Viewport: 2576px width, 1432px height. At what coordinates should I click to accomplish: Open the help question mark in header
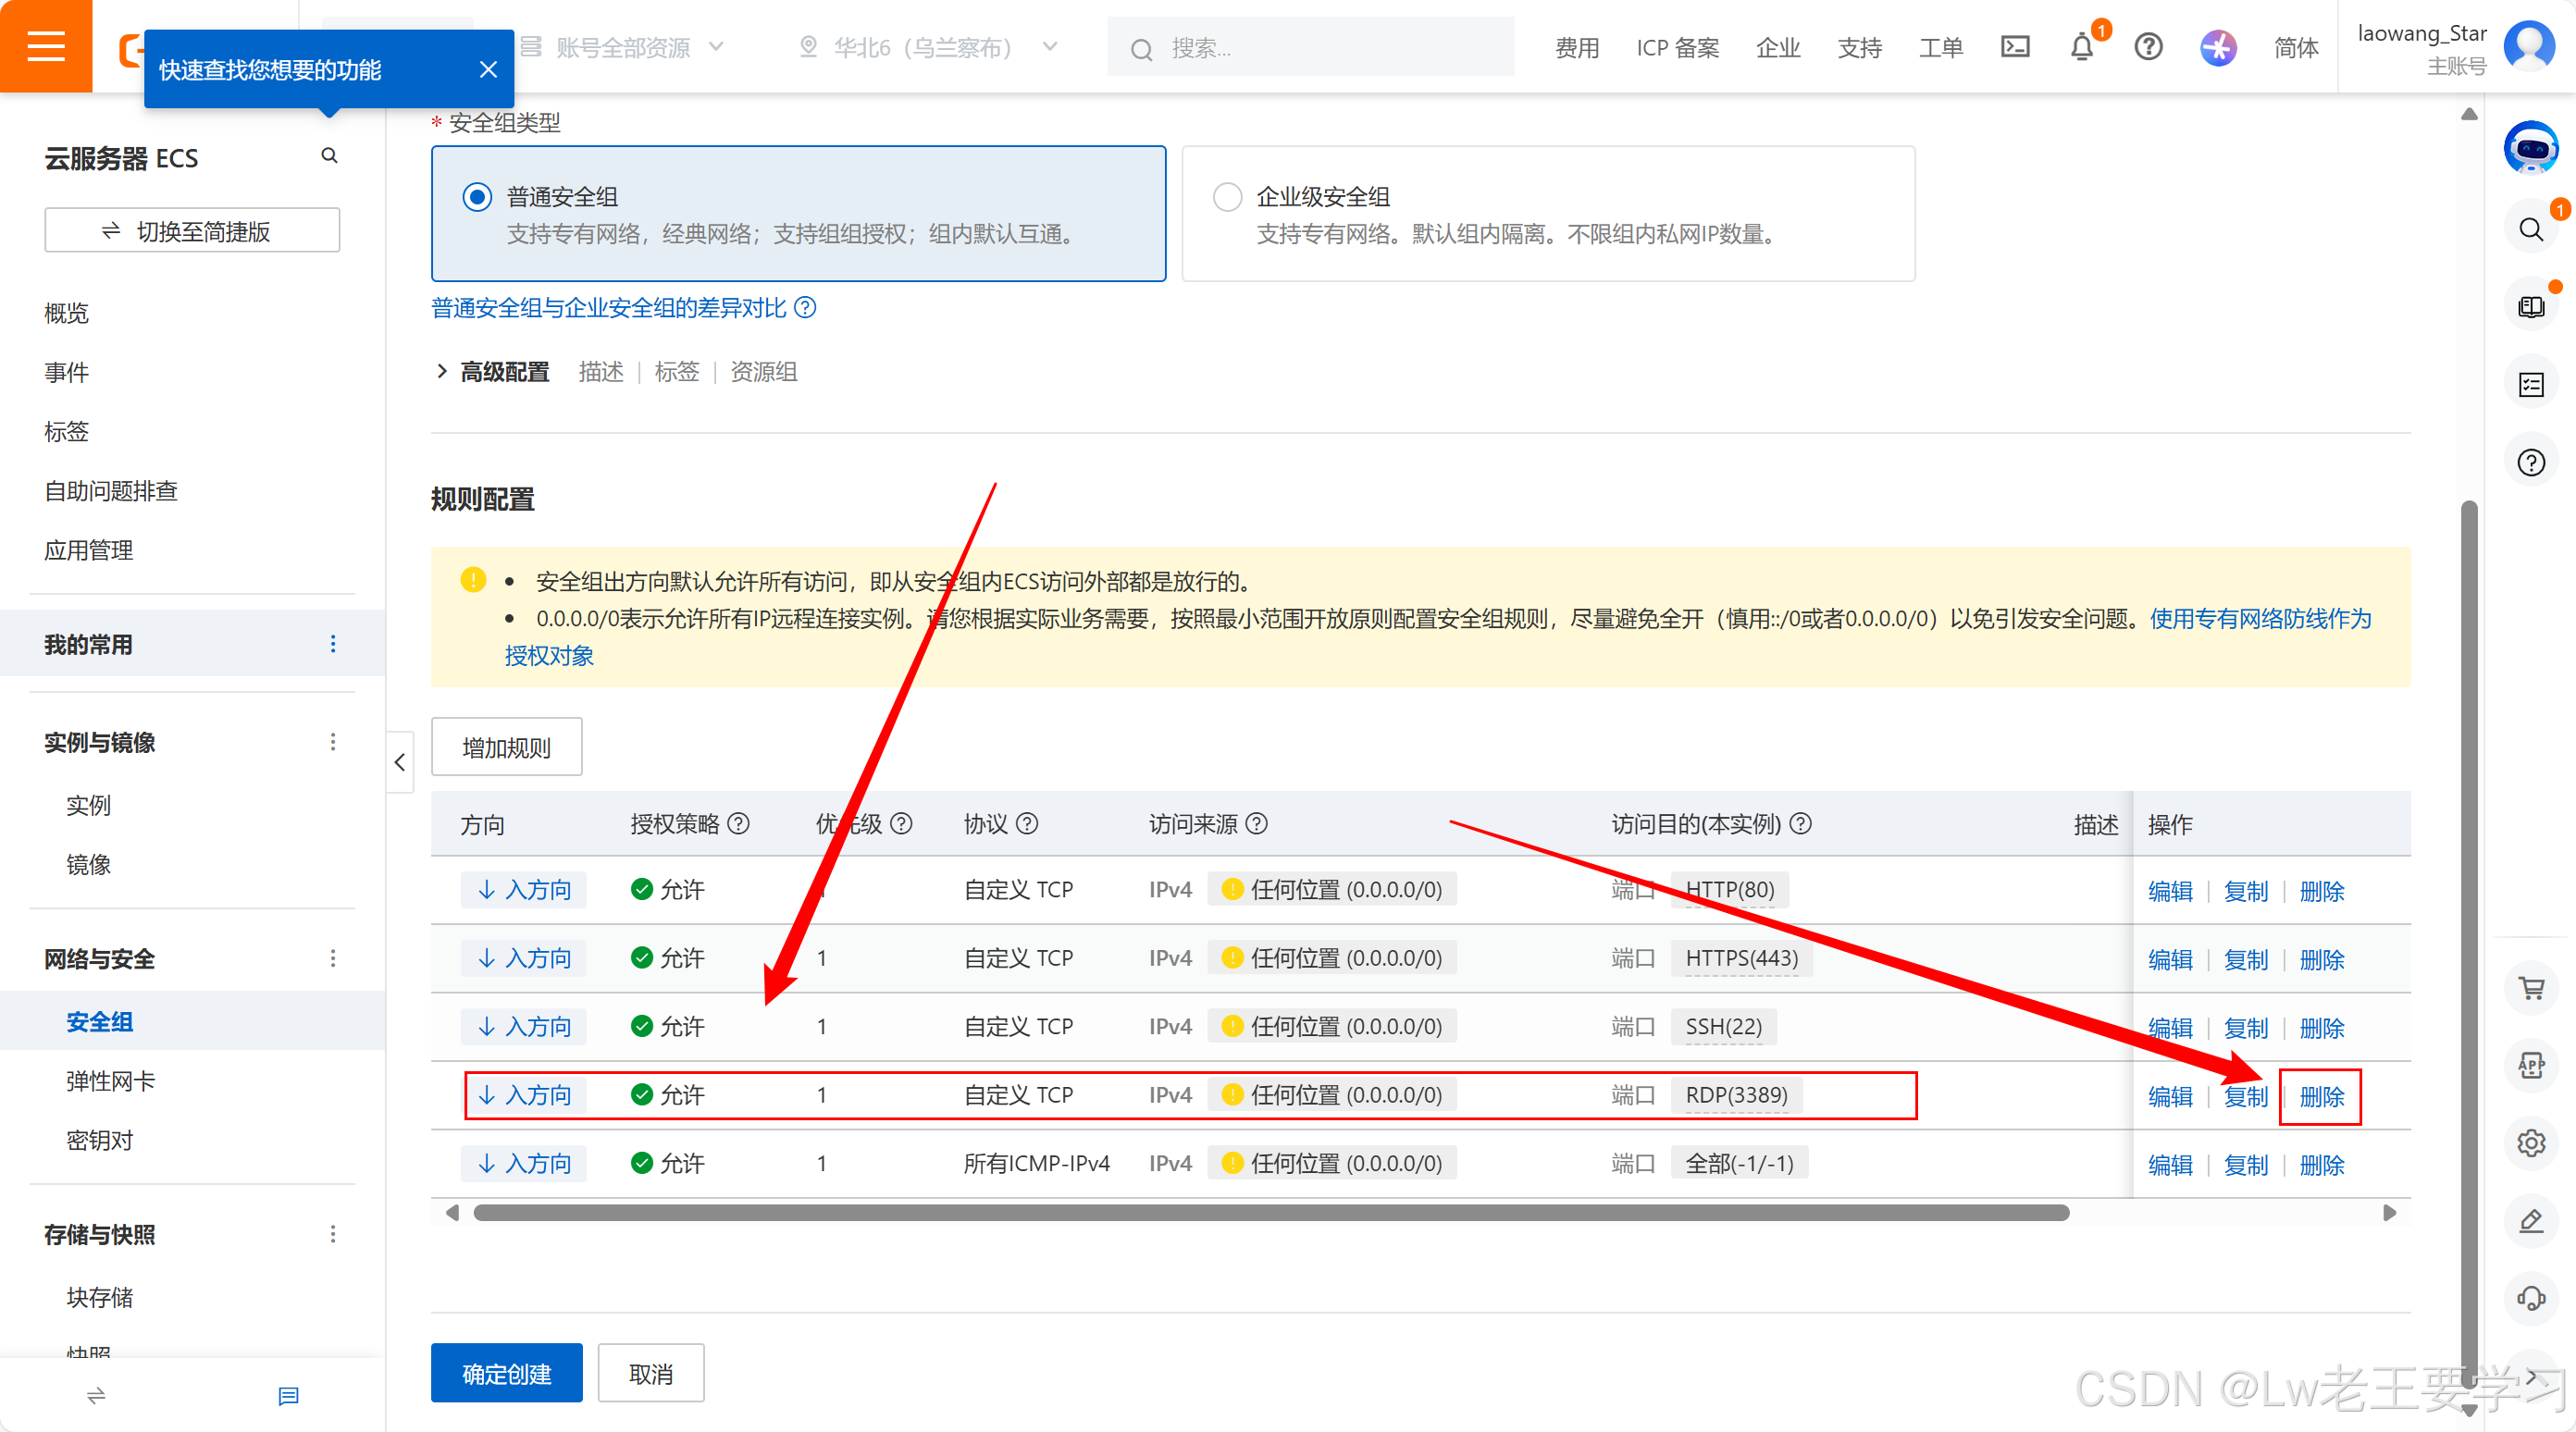pyautogui.click(x=2148, y=47)
